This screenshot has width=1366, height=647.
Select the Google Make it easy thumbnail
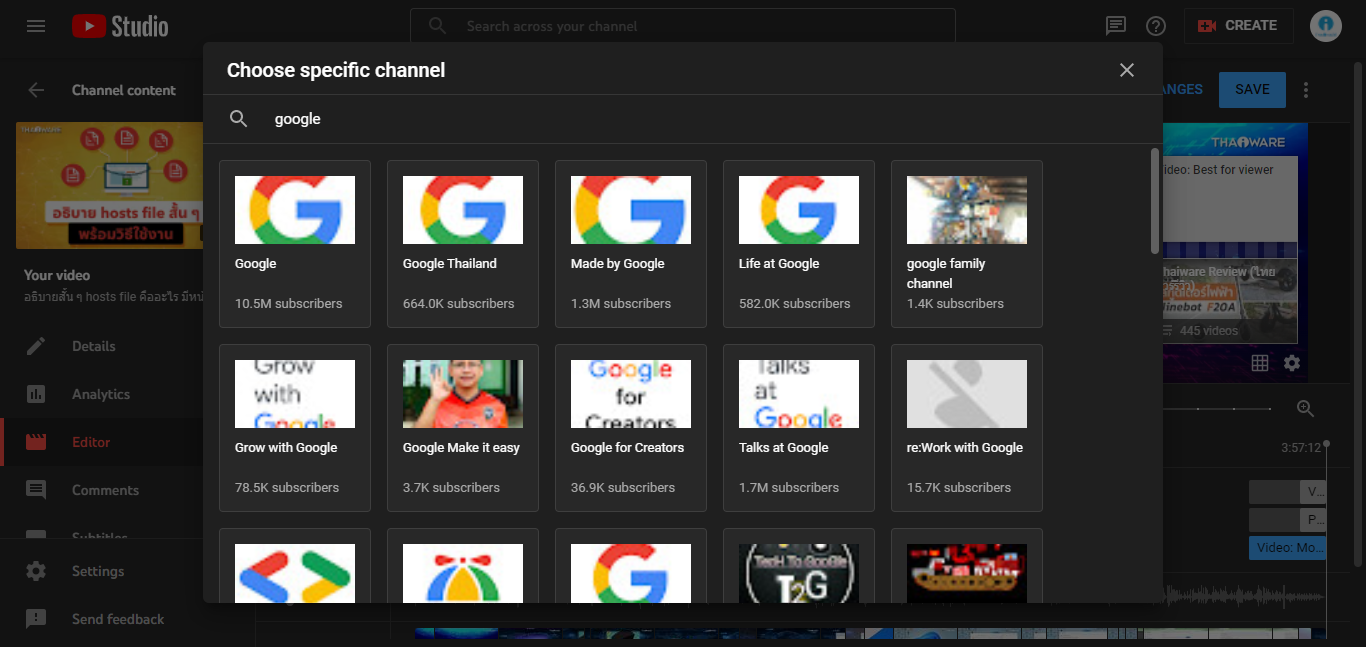463,394
